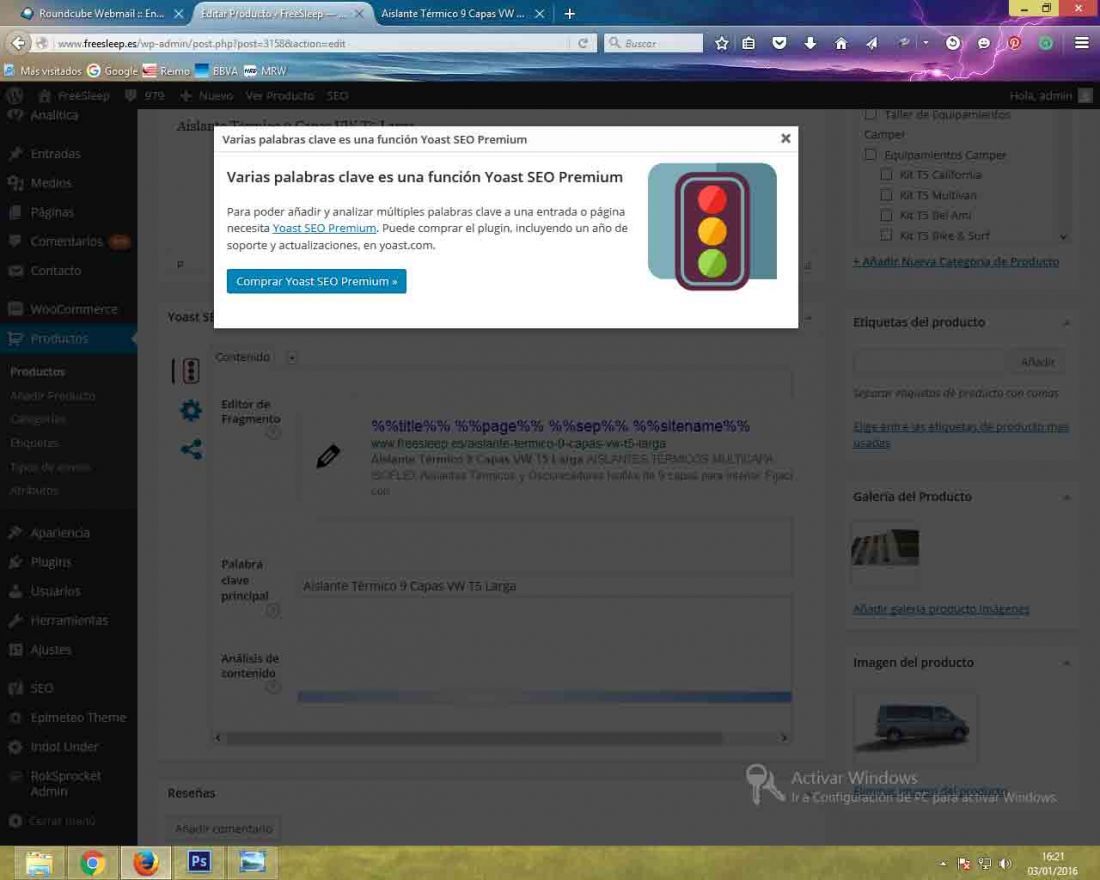Check the Taller de Equipamientos category
The image size is (1100, 880).
point(871,114)
